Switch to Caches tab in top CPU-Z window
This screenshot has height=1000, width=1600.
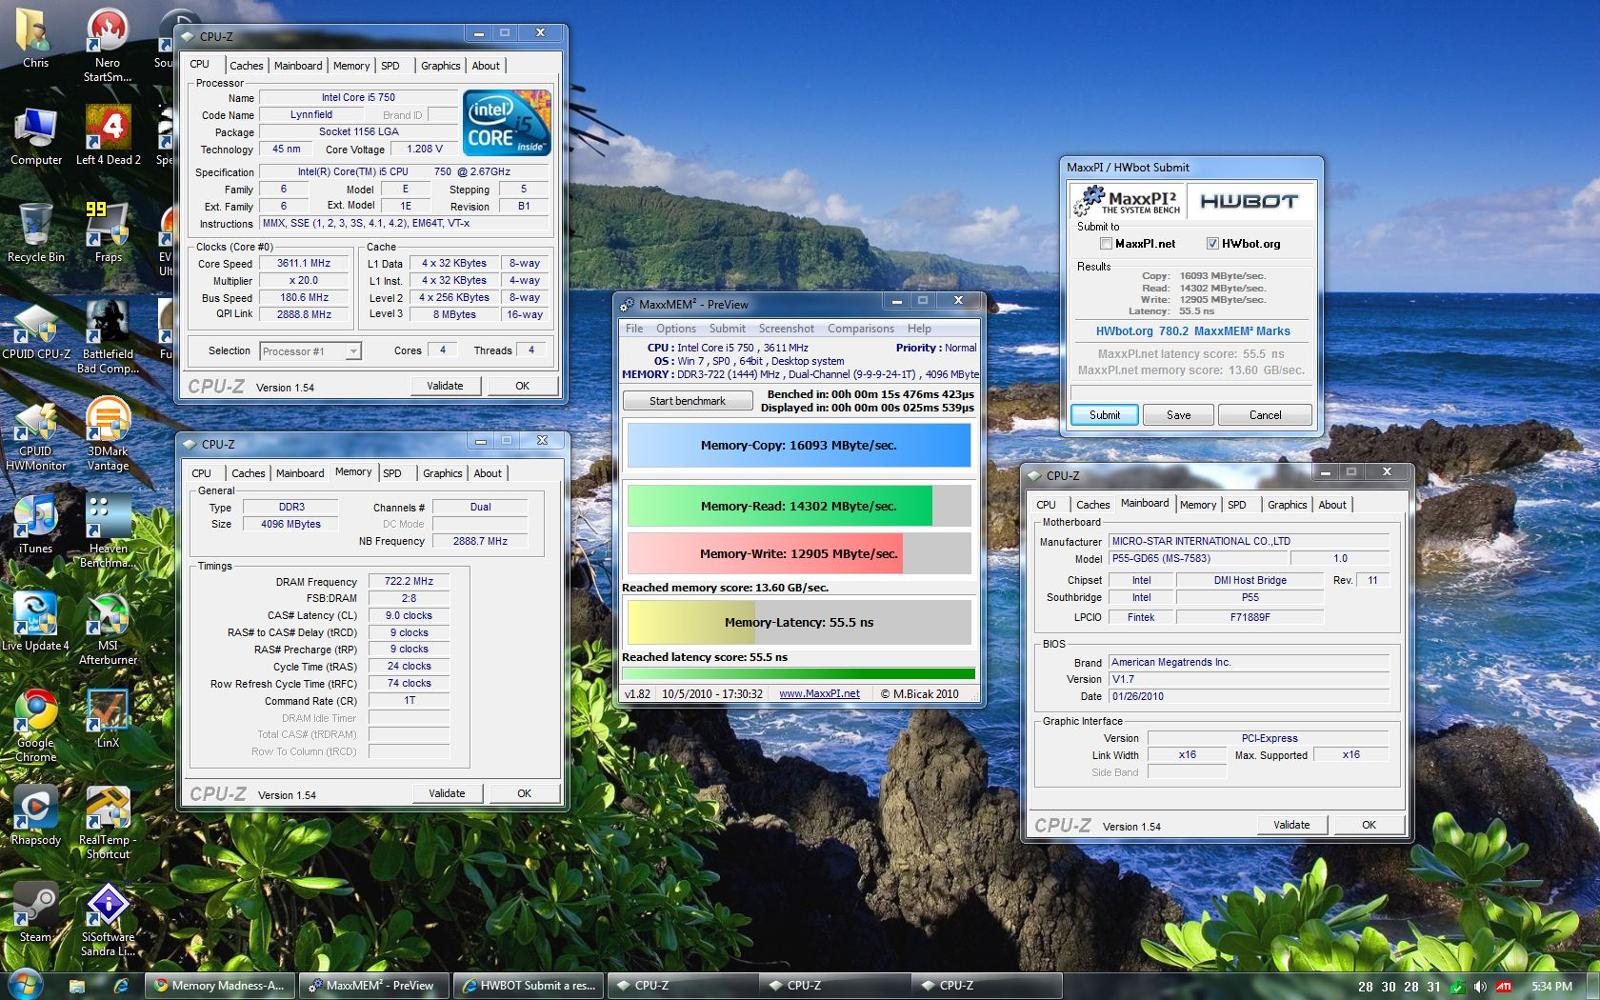247,66
